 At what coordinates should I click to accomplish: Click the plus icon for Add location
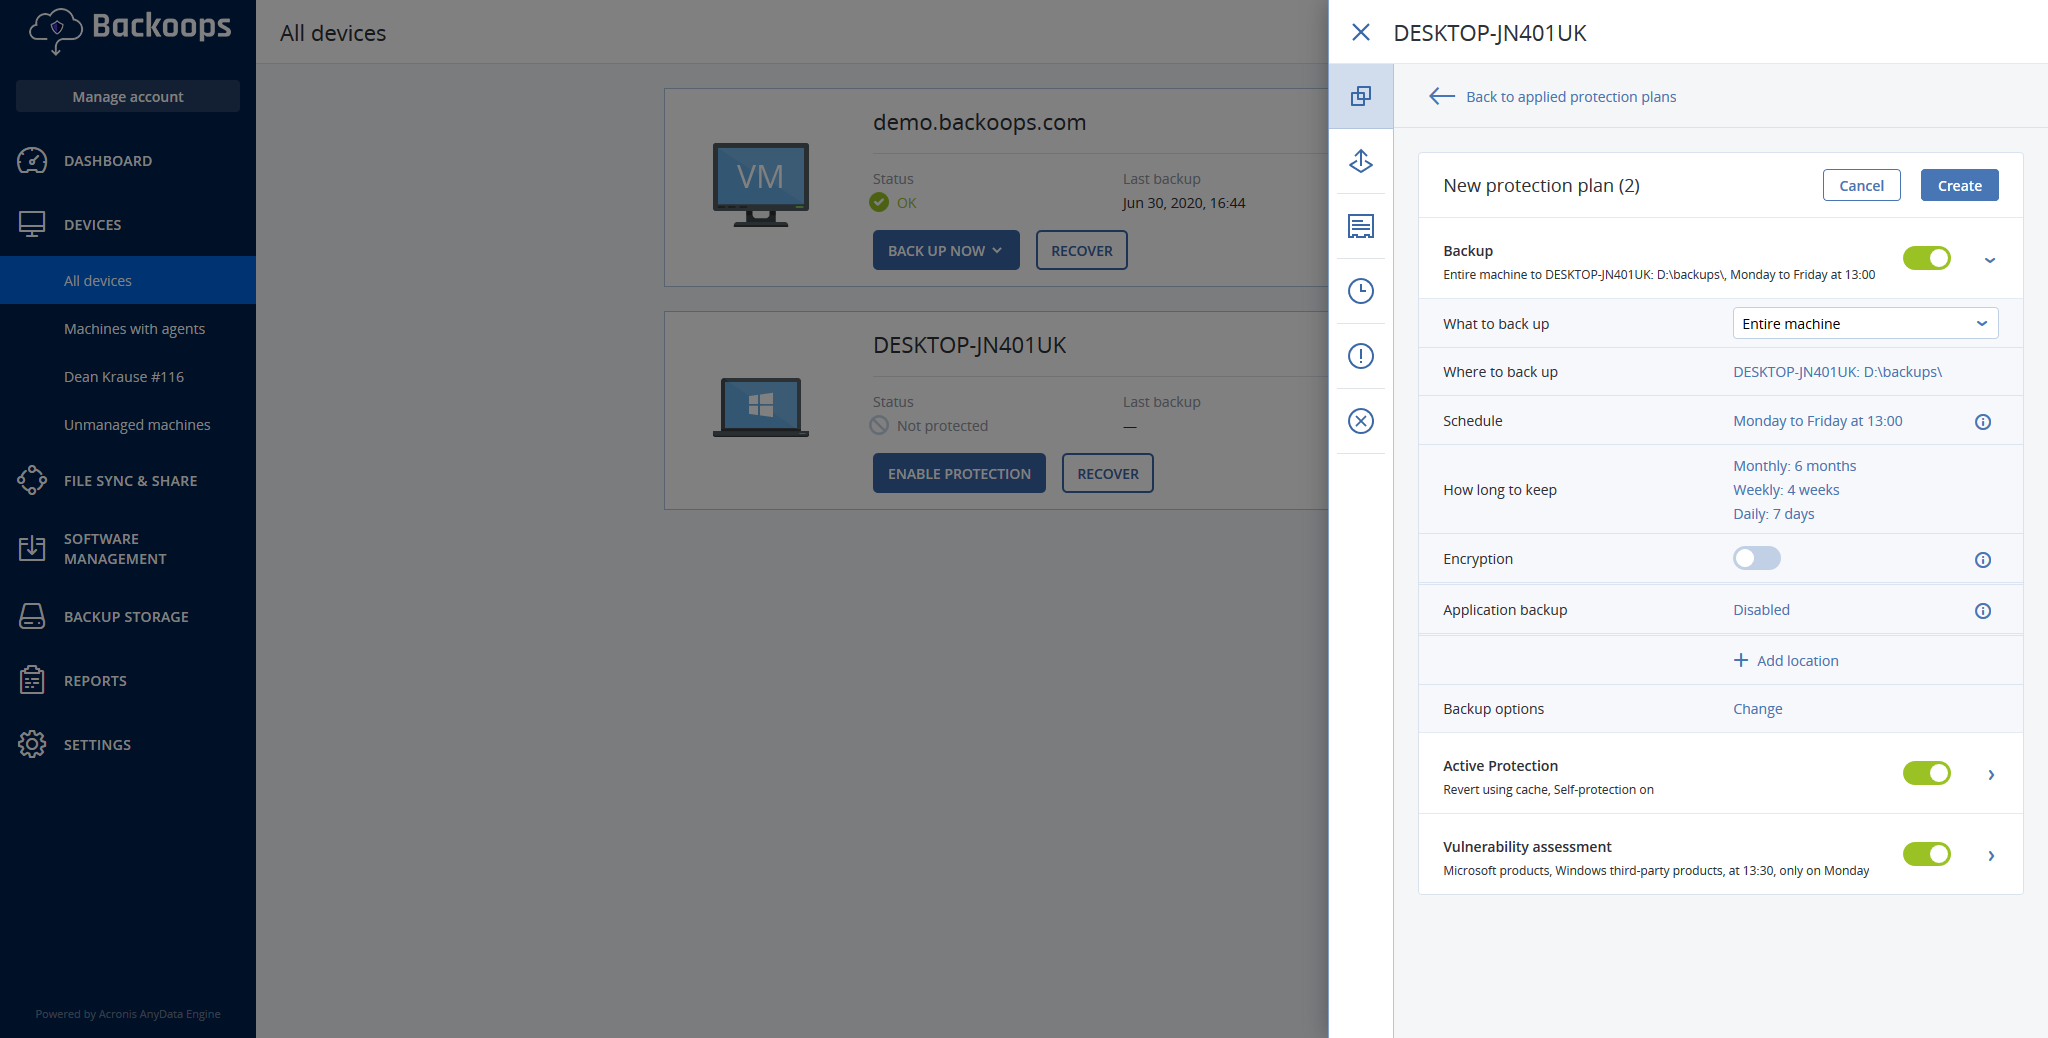1741,660
